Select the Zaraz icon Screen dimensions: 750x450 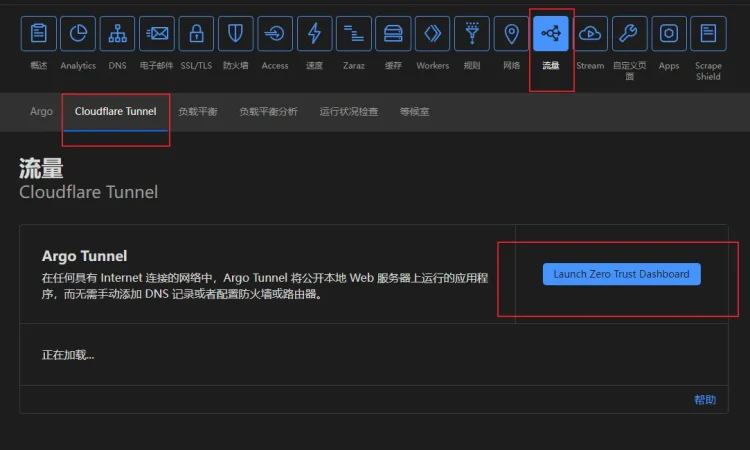click(353, 33)
